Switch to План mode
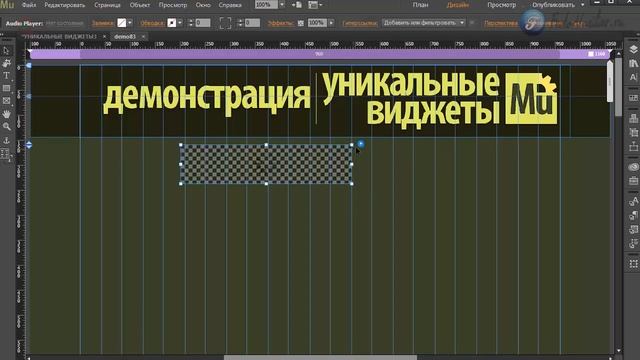 [420, 5]
